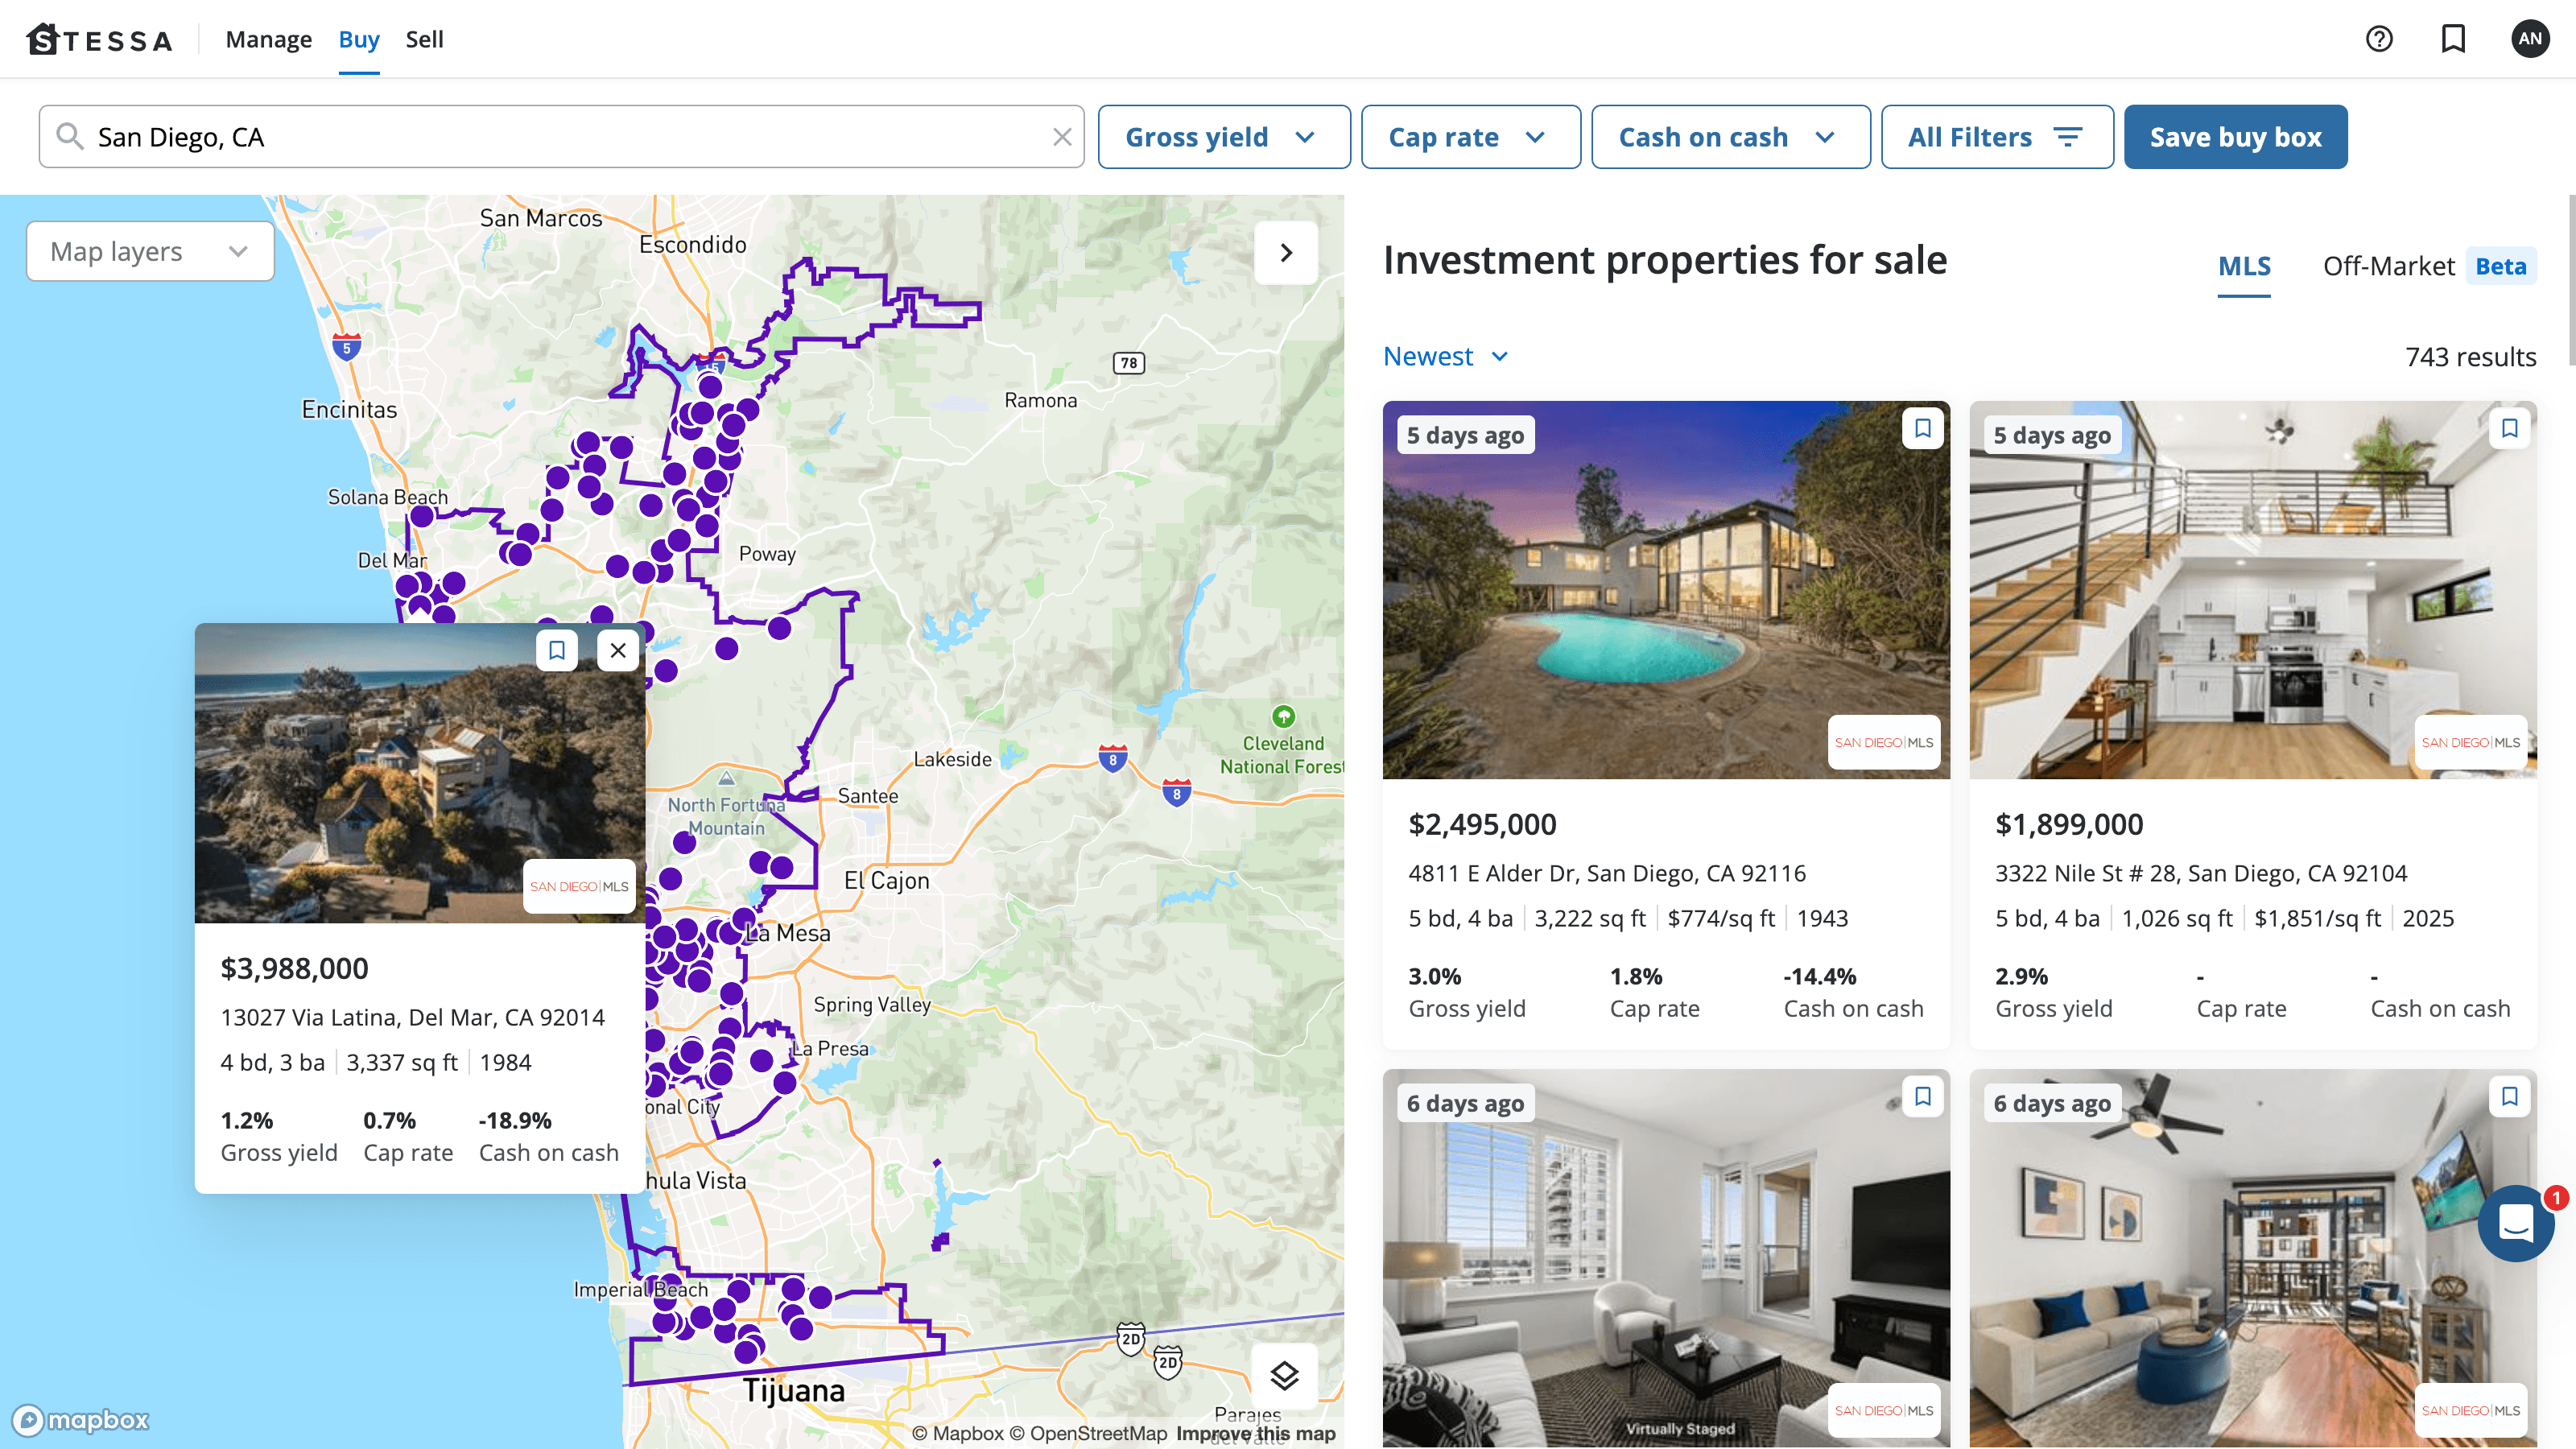Bookmark the $2,495,000 Alder Dr listing
The height and width of the screenshot is (1449, 2576).
pos(1922,428)
